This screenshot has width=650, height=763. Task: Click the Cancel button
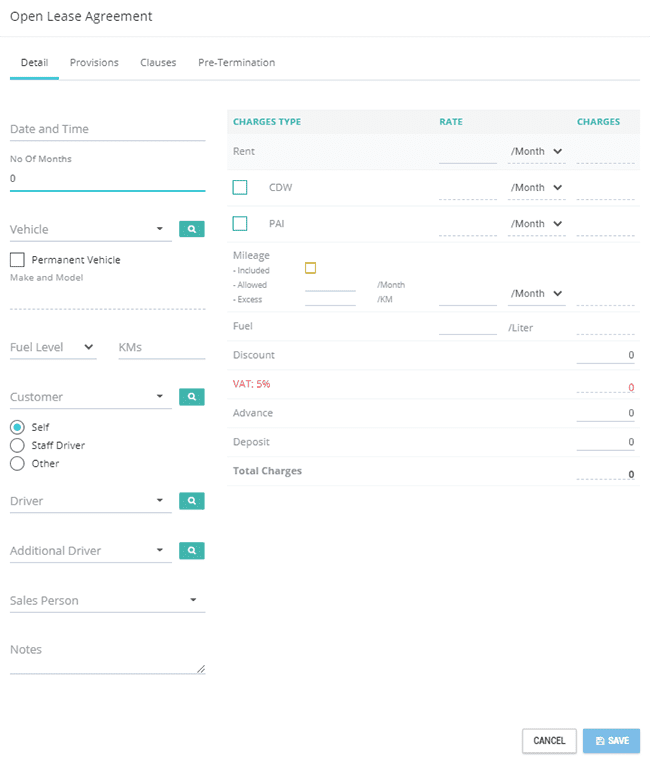(x=549, y=741)
